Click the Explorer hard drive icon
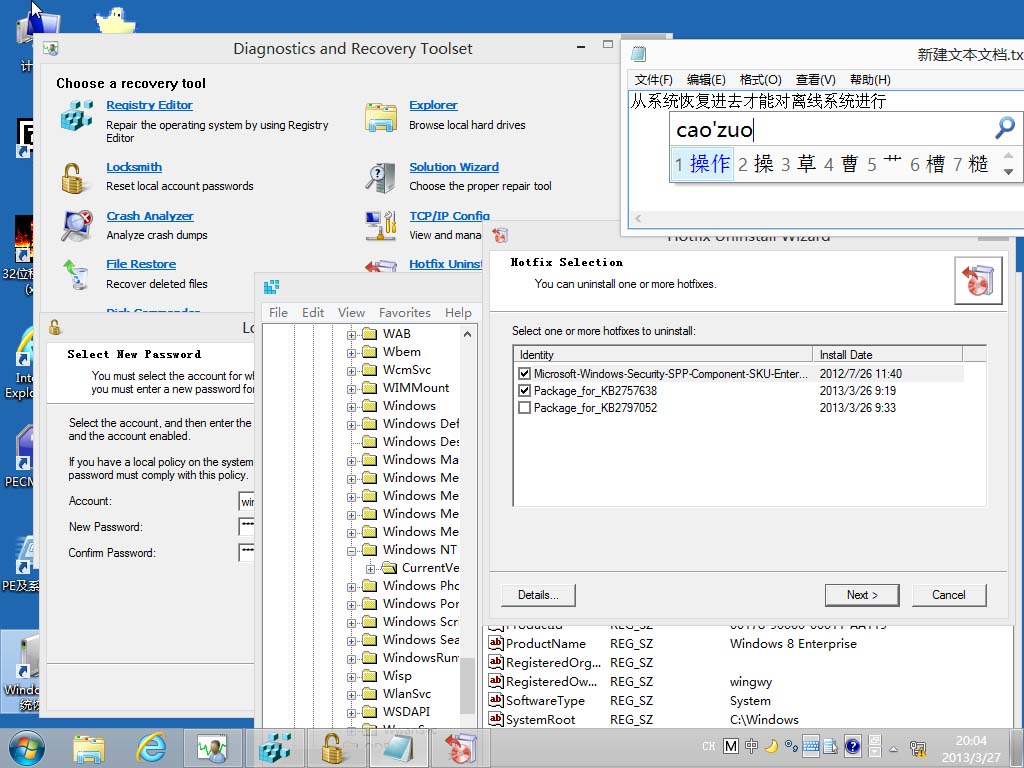The width and height of the screenshot is (1024, 768). [381, 116]
